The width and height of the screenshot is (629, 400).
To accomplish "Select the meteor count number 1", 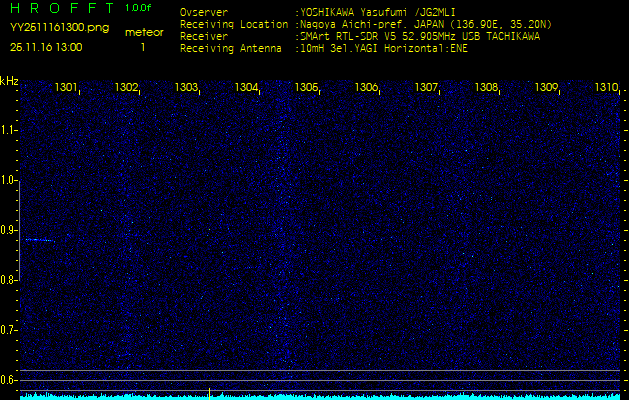I will (142, 47).
